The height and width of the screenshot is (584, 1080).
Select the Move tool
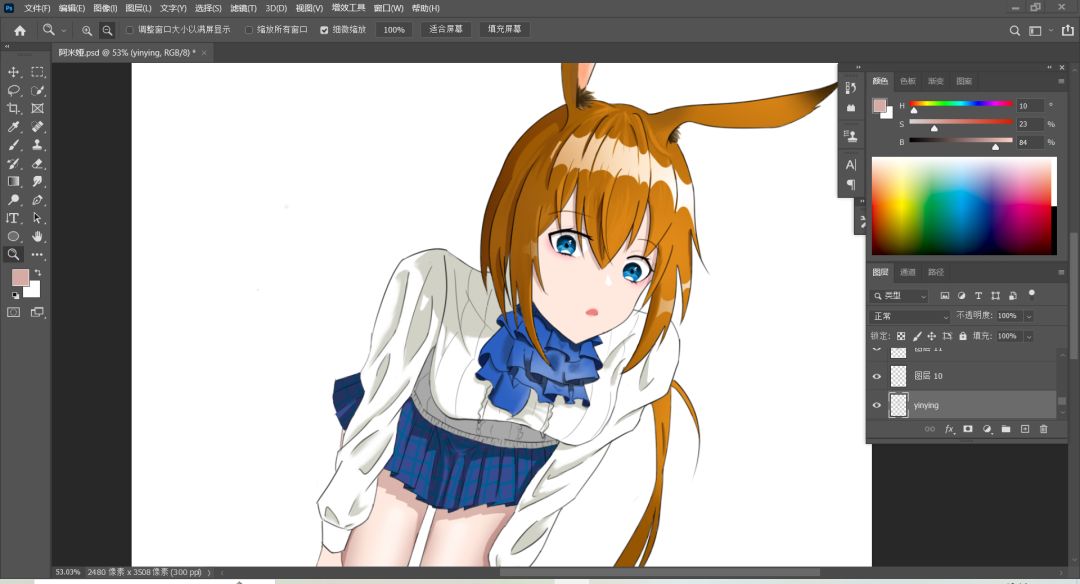[x=13, y=72]
